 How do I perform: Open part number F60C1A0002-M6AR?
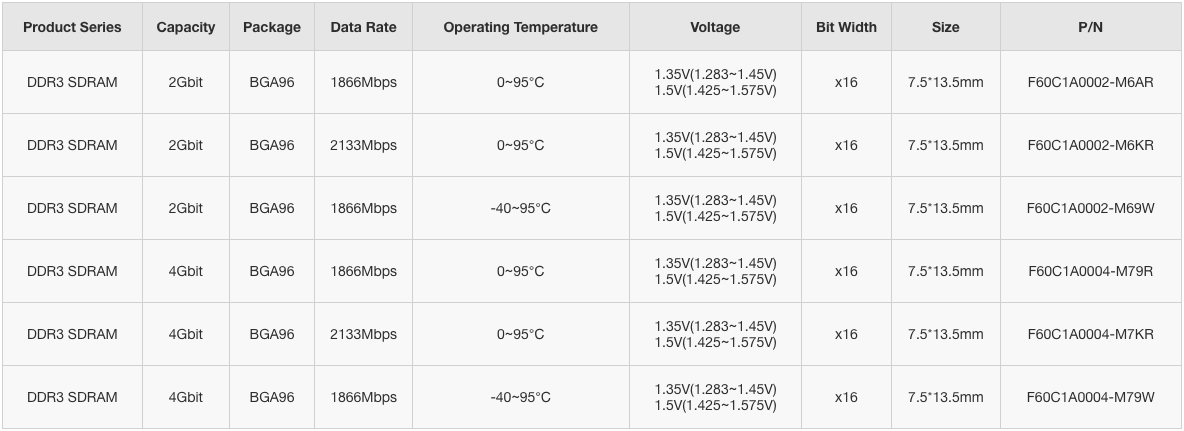(1090, 82)
